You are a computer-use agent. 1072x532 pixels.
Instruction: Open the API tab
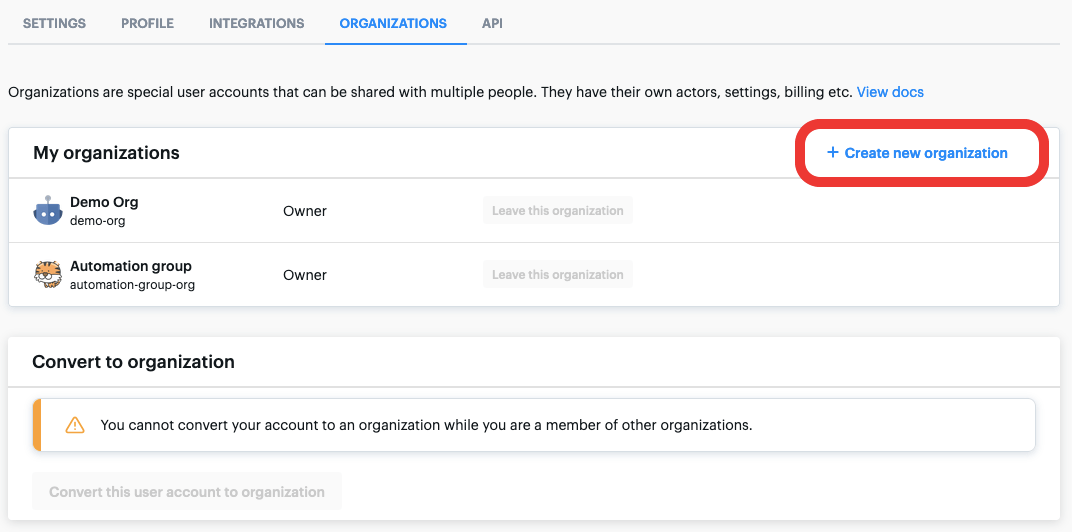click(492, 23)
